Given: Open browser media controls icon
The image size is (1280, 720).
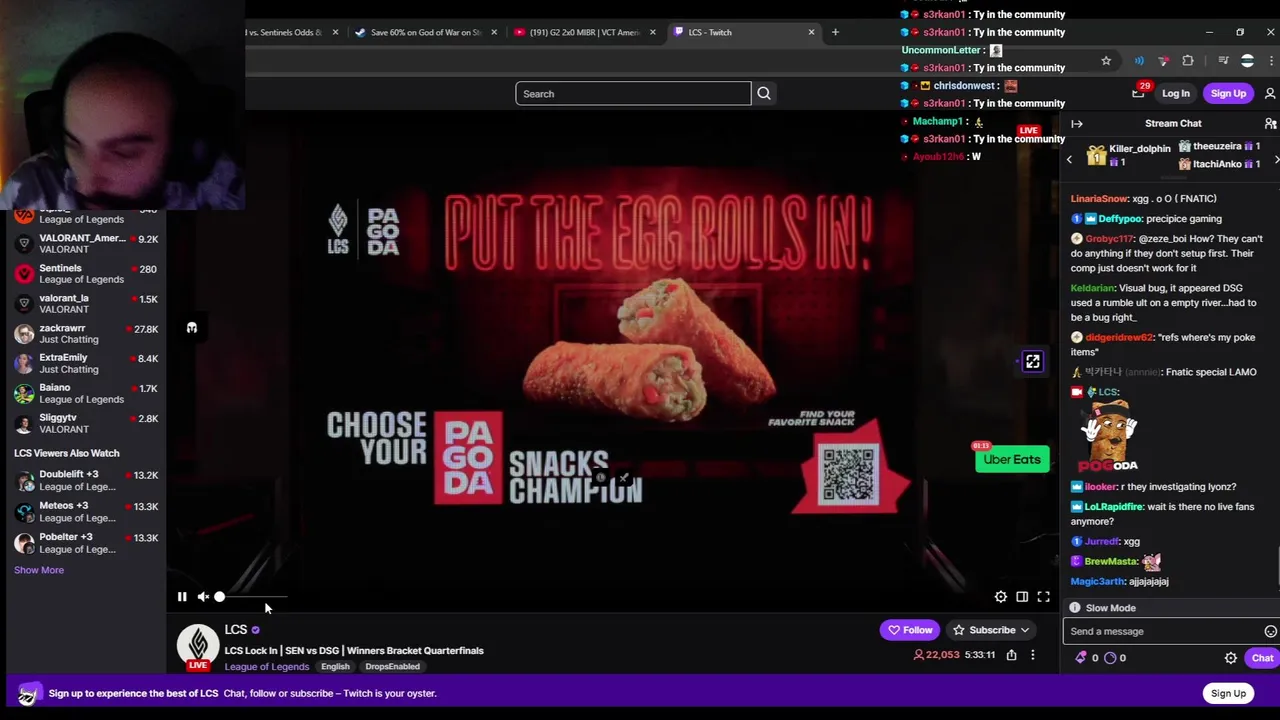Looking at the screenshot, I should coord(1223,61).
